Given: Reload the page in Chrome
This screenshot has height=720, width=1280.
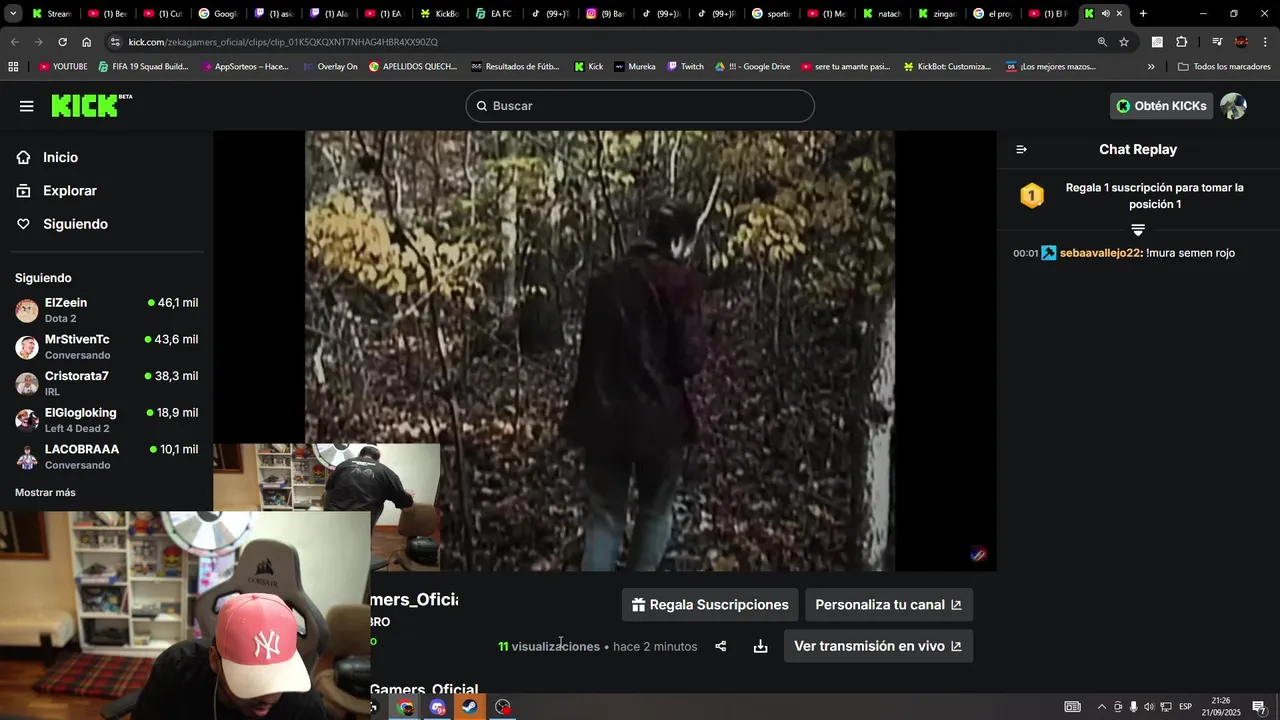Looking at the screenshot, I should (62, 42).
